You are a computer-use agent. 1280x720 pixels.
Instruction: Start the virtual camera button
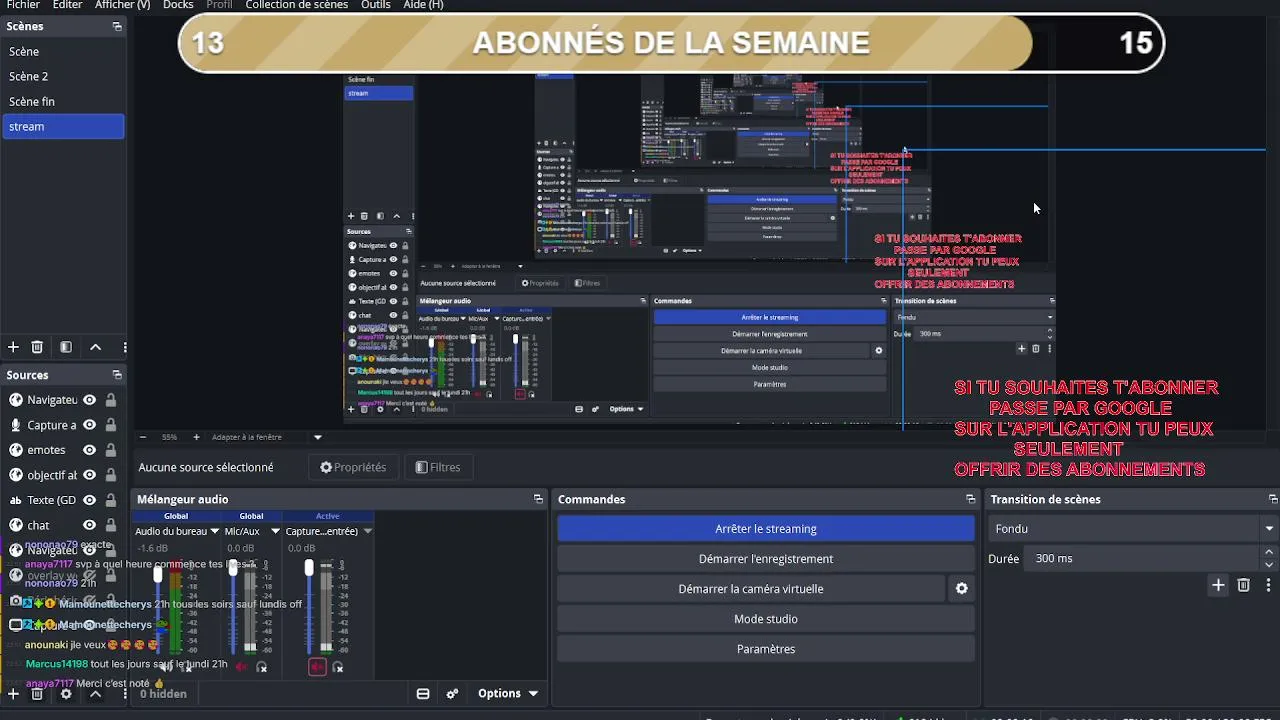coord(751,589)
